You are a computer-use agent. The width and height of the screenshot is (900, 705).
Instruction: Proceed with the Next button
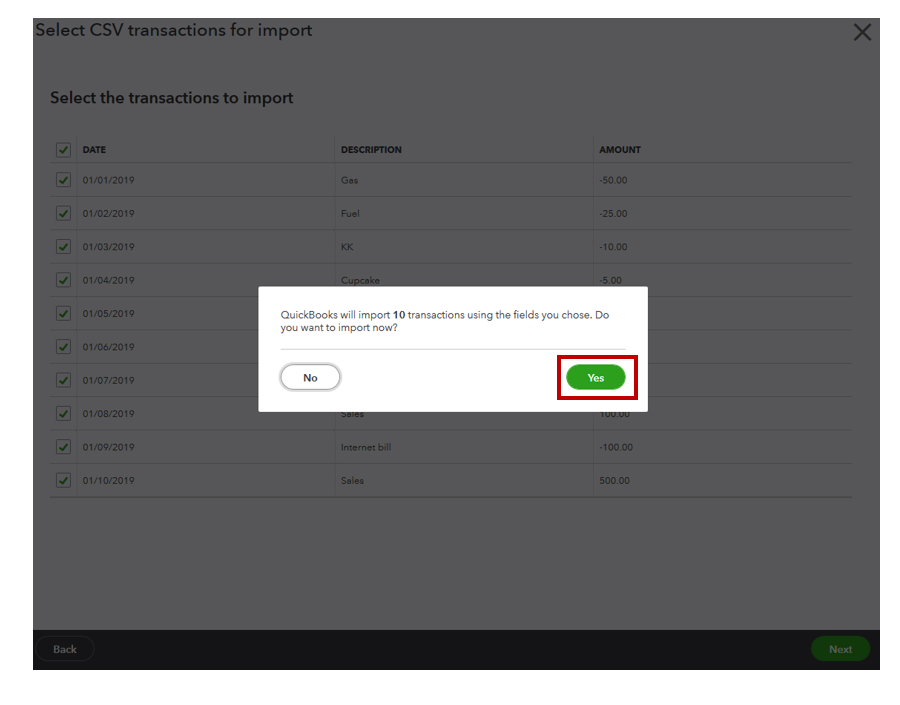840,649
